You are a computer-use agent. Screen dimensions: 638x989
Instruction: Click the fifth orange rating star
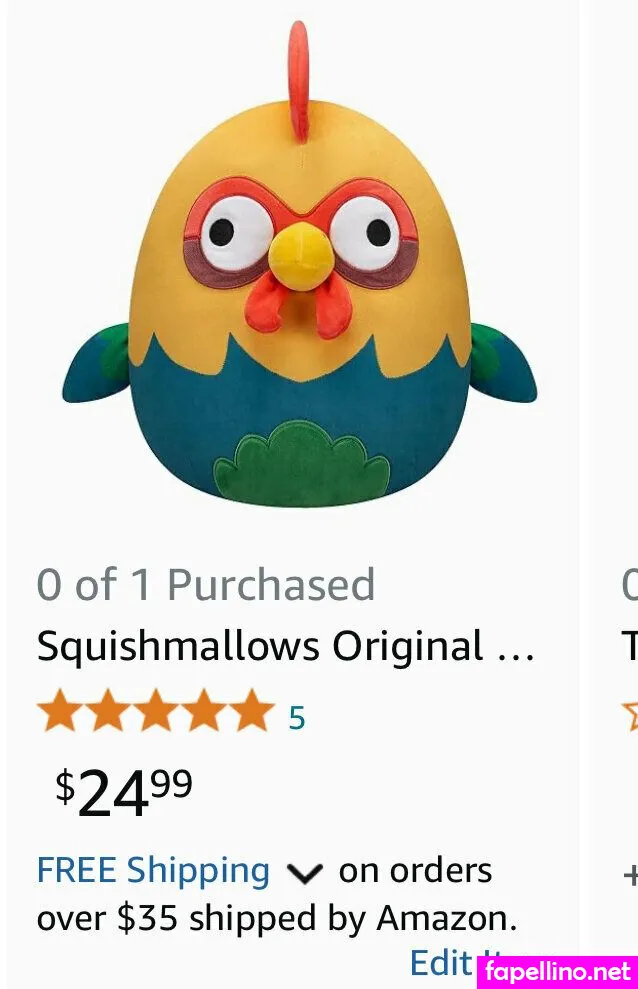[x=252, y=711]
